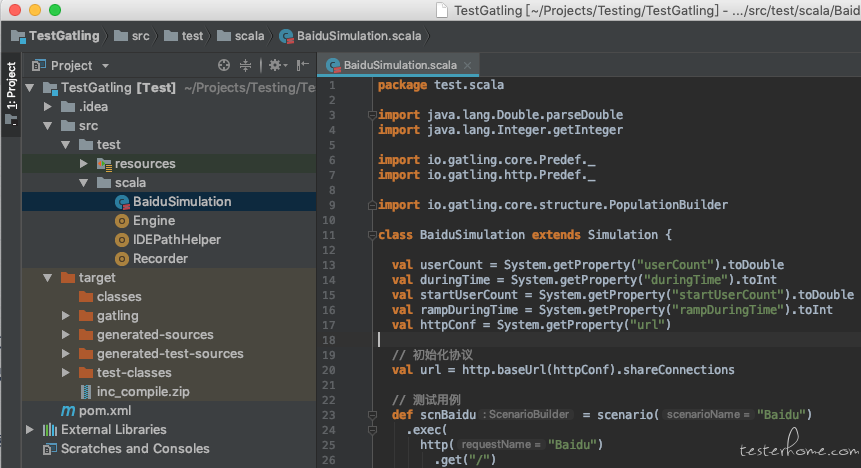Click the generated-sources folder icon

[x=86, y=335]
